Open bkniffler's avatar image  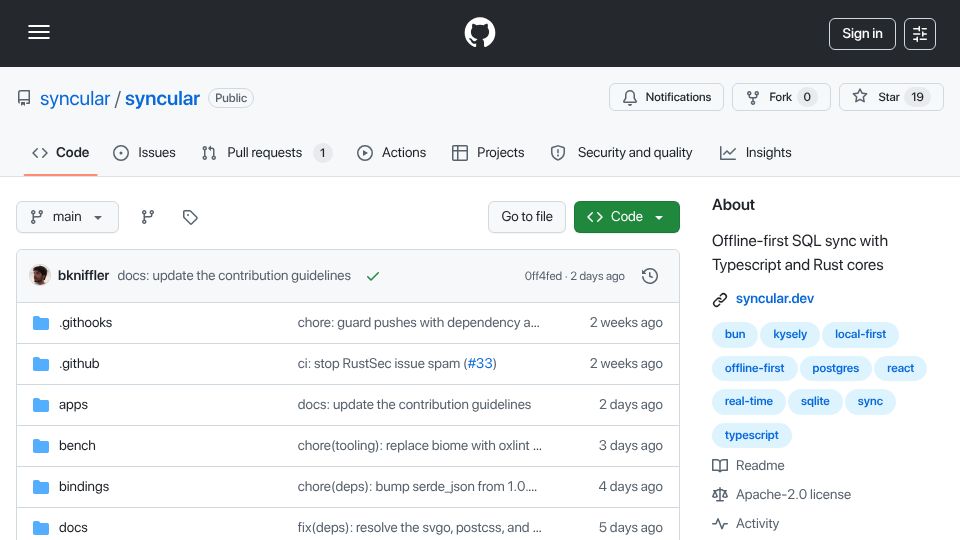coord(40,276)
